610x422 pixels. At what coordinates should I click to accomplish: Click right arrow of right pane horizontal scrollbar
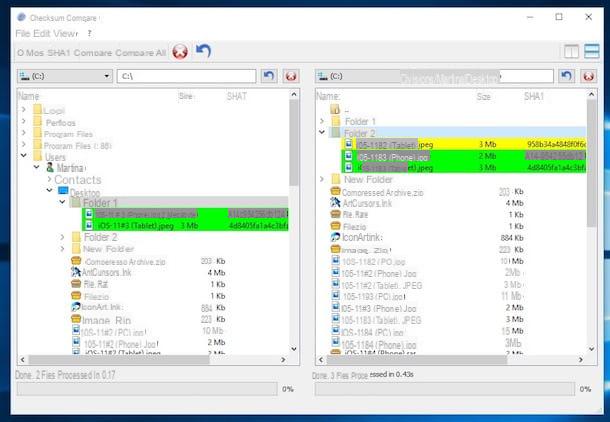point(580,360)
